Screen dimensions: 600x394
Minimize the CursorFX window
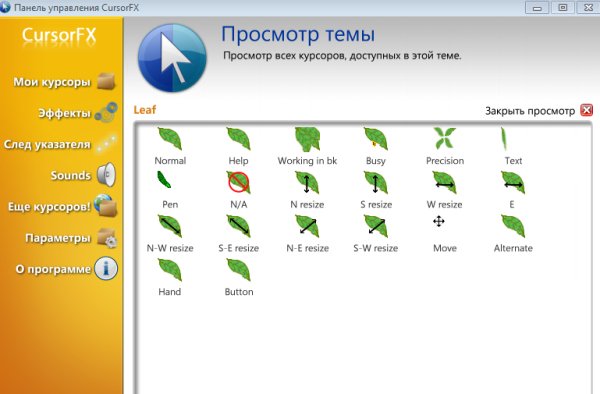(537, 7)
